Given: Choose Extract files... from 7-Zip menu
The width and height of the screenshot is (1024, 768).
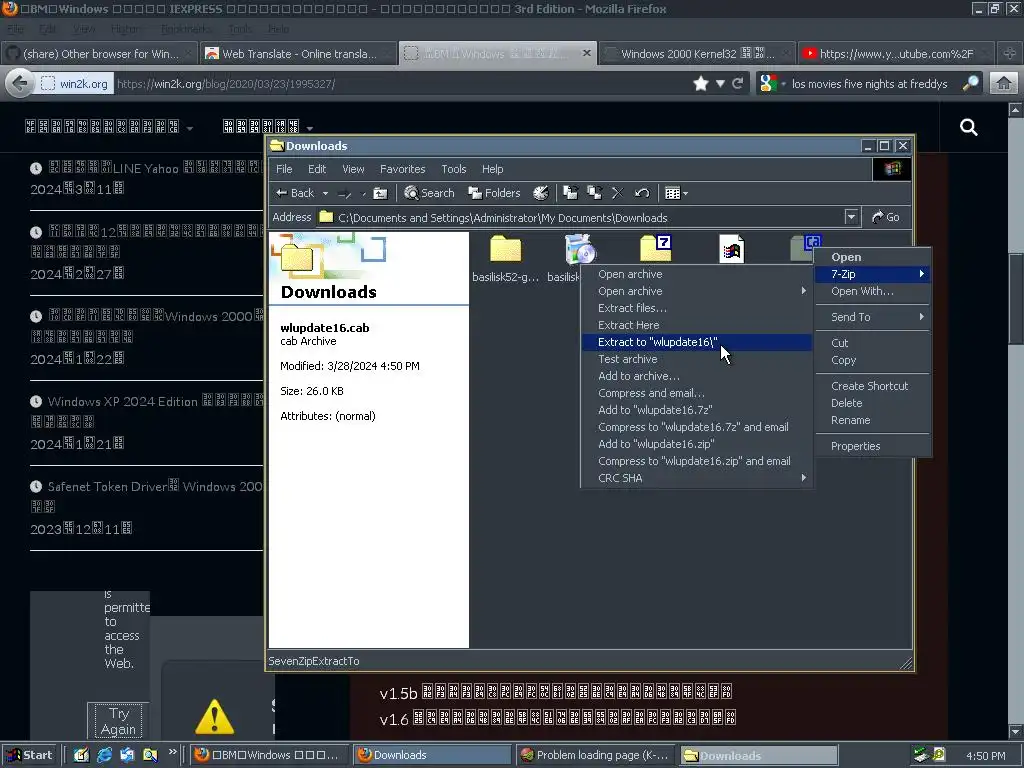Looking at the screenshot, I should click(x=697, y=308).
